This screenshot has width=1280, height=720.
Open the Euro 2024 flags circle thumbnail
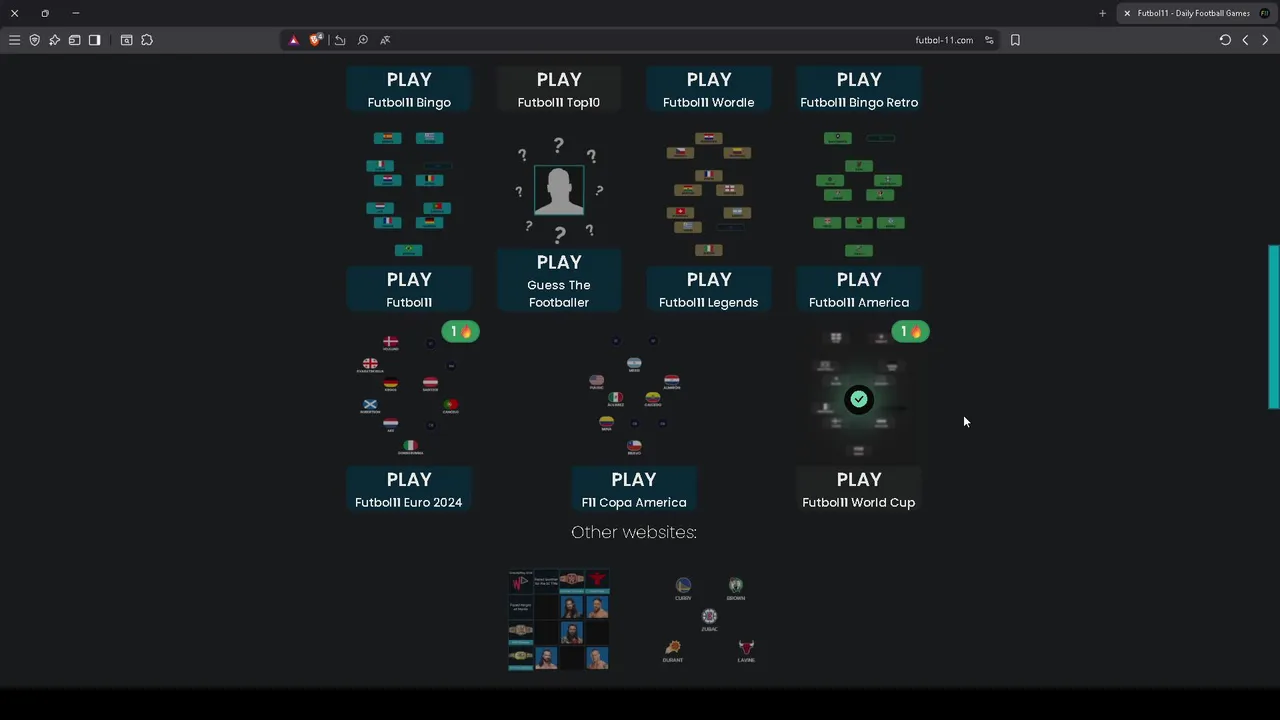tap(409, 396)
